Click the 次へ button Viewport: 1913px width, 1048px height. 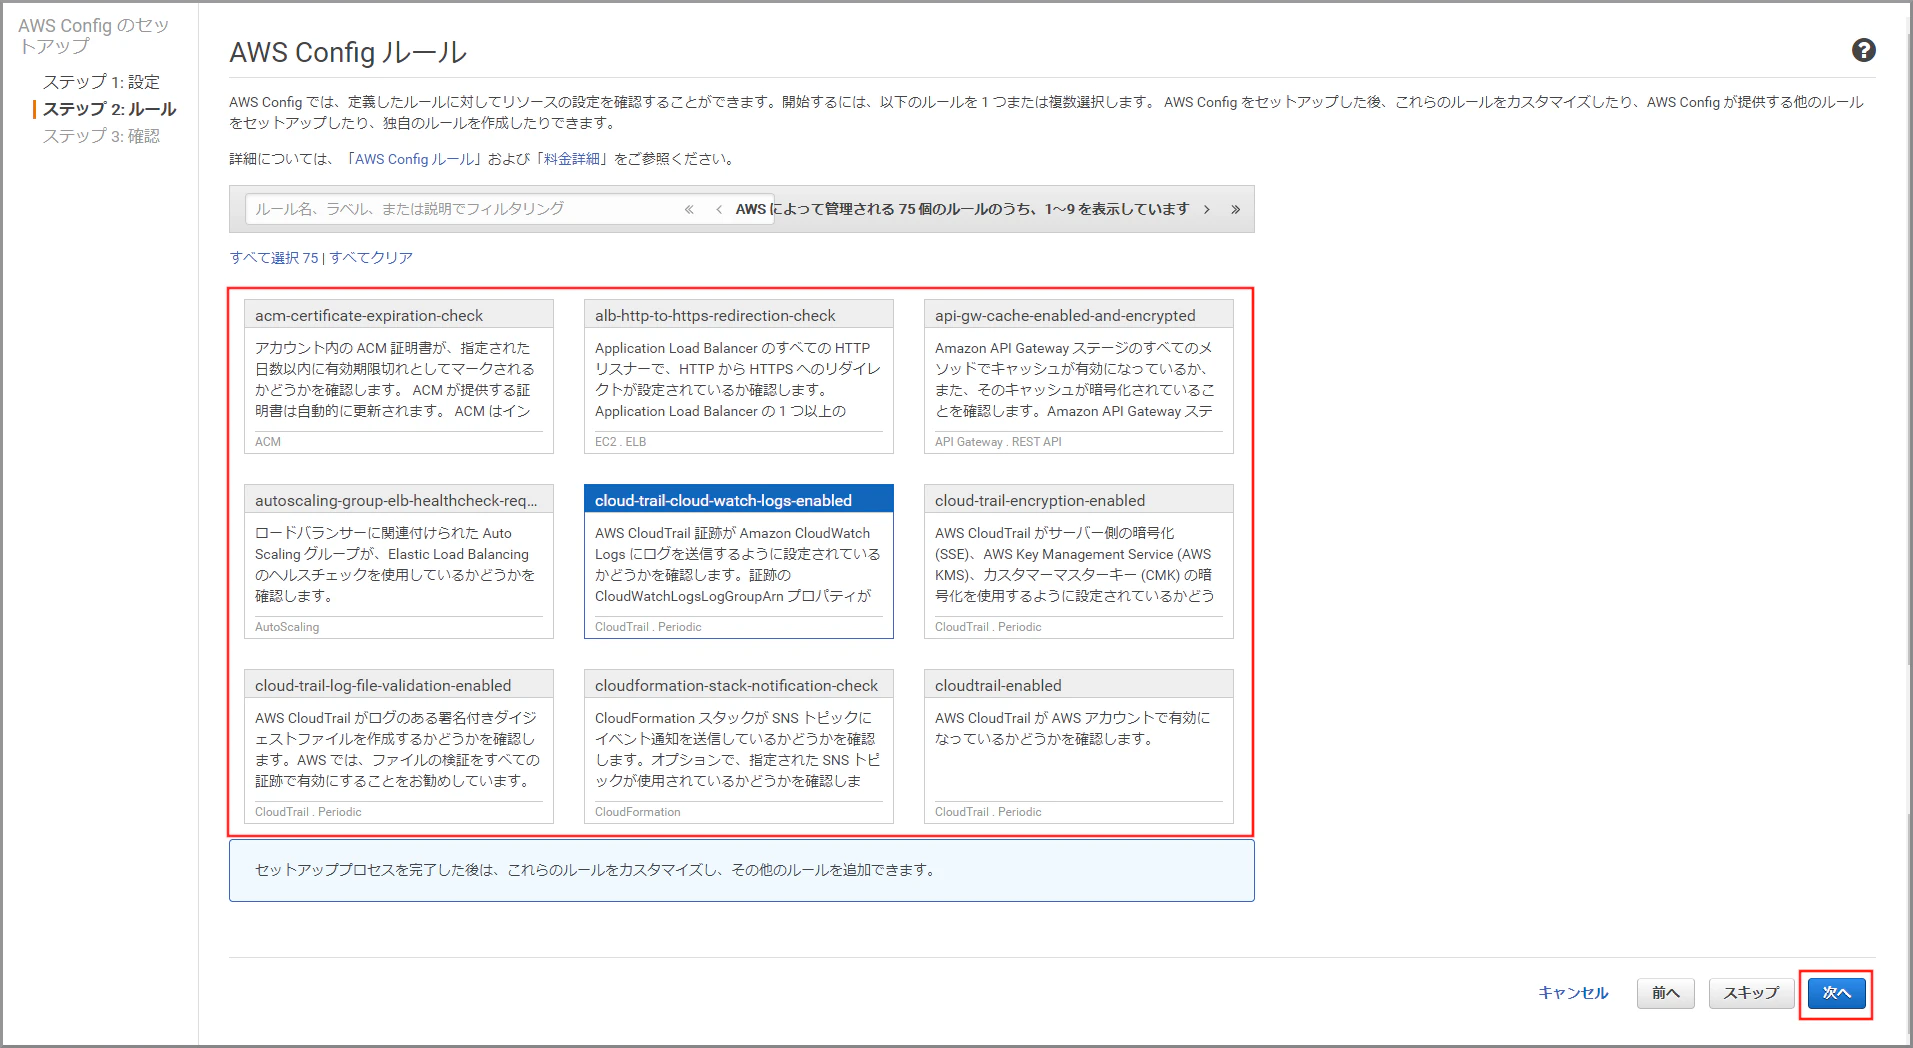pos(1837,993)
